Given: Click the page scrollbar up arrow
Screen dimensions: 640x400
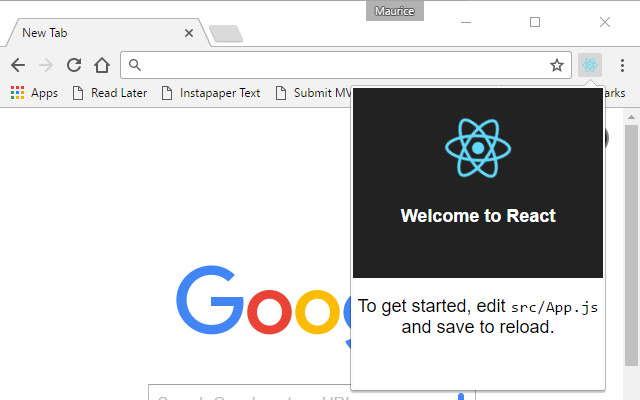Looking at the screenshot, I should click(x=631, y=117).
